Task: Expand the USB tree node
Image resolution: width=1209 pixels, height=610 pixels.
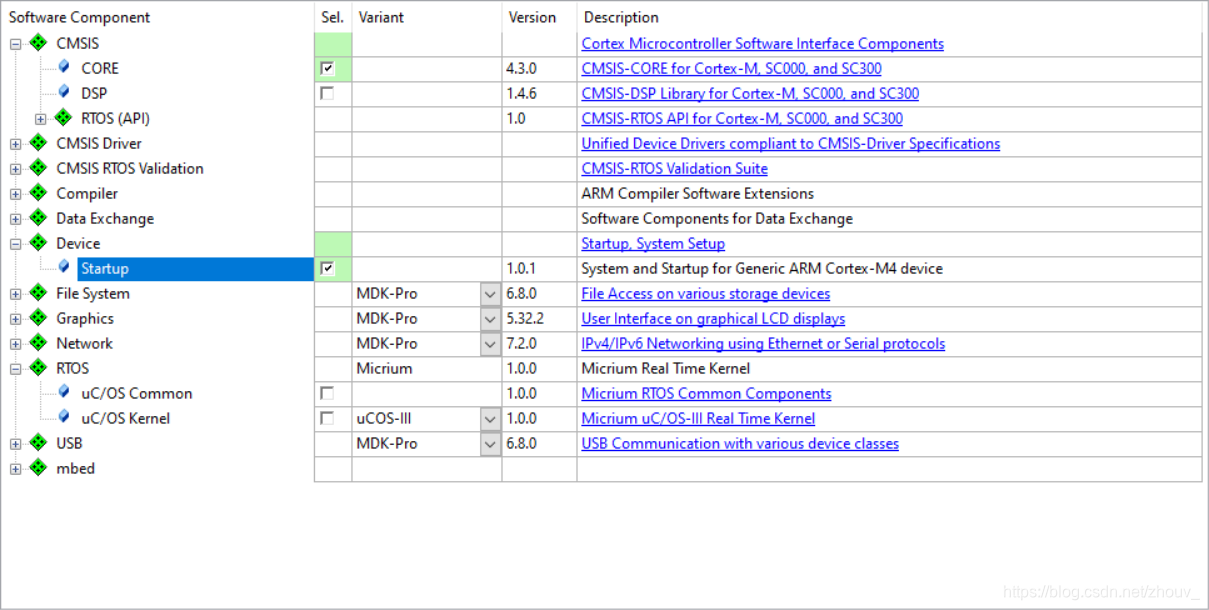Action: tap(16, 444)
